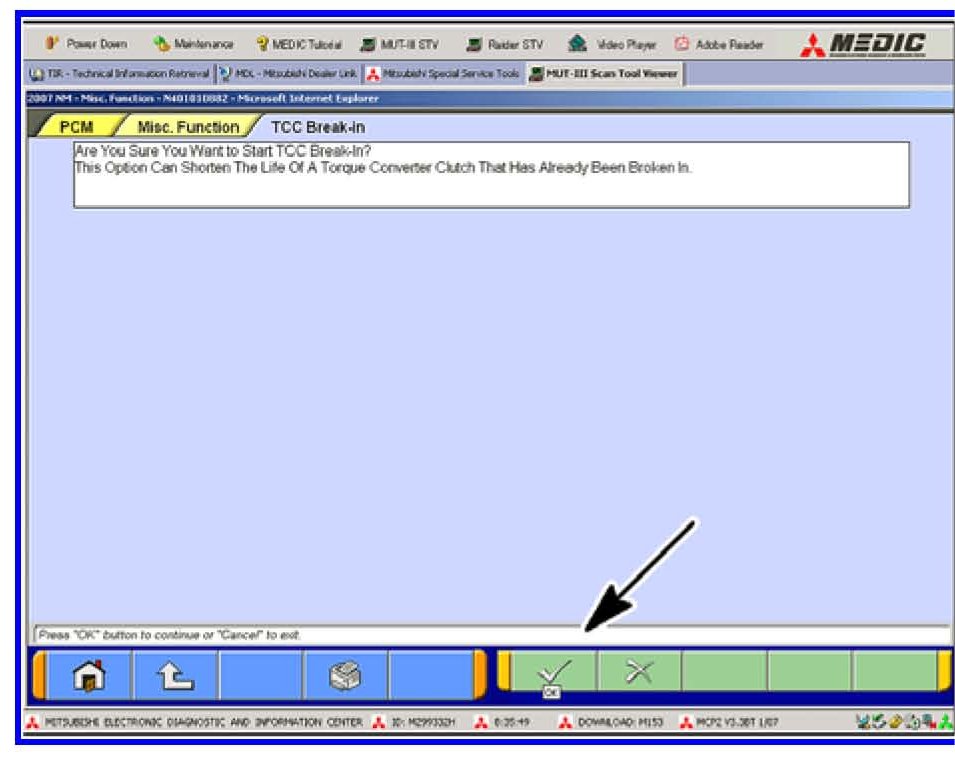This screenshot has height=769, width=955.
Task: Go back to PCM breadcrumb tab
Action: click(x=76, y=127)
